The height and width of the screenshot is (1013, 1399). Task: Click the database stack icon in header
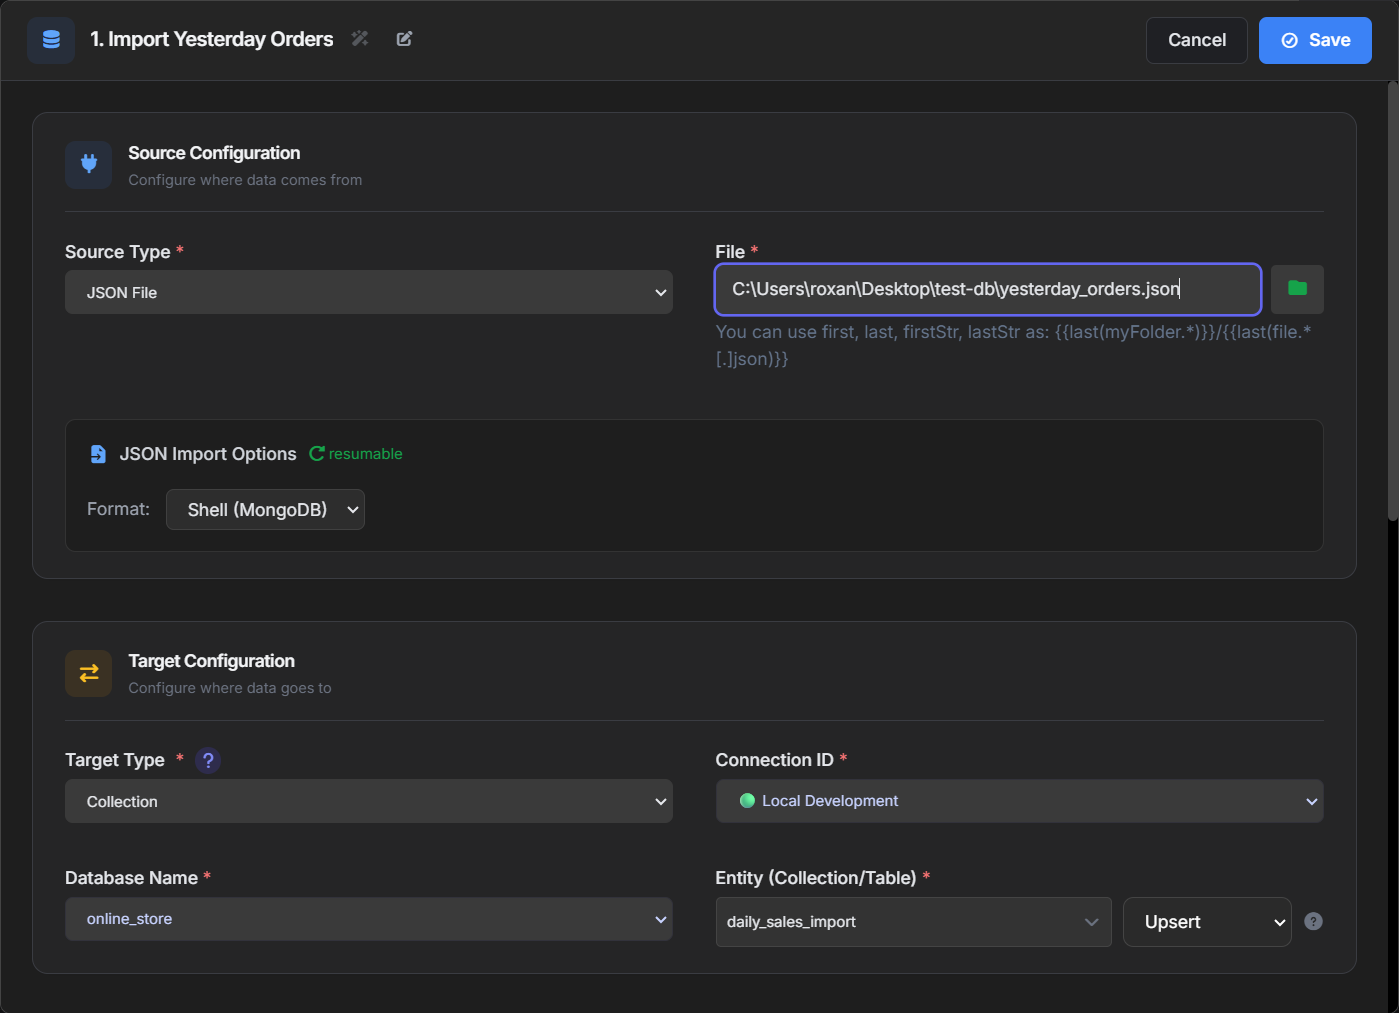click(x=51, y=40)
